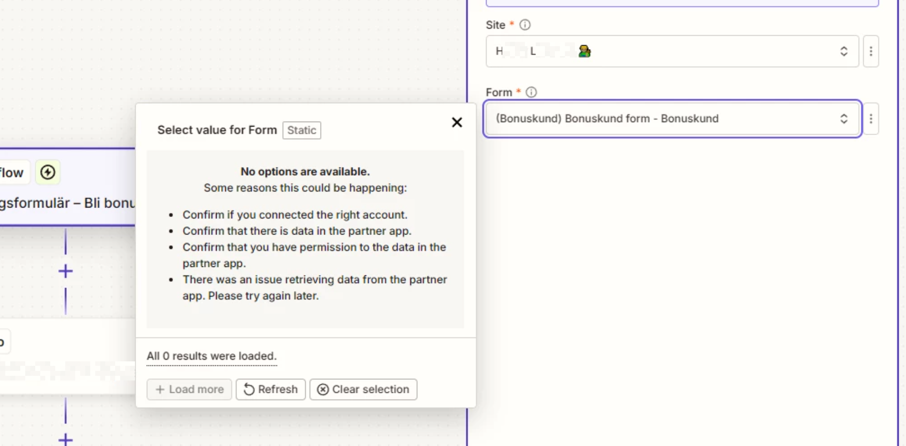Click the info icon next to Form label

pos(531,92)
